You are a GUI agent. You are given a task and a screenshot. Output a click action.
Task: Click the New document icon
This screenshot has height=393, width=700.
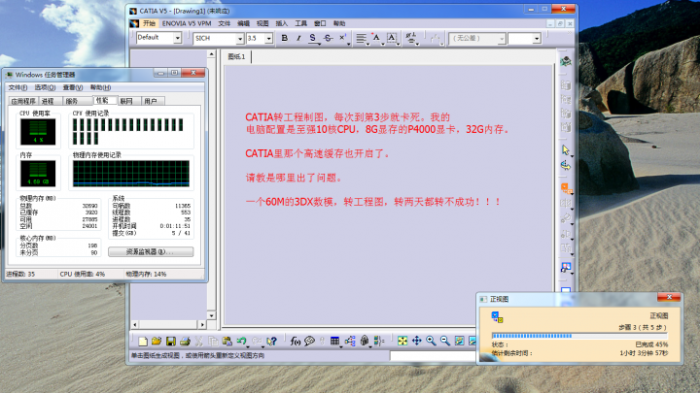click(x=143, y=341)
